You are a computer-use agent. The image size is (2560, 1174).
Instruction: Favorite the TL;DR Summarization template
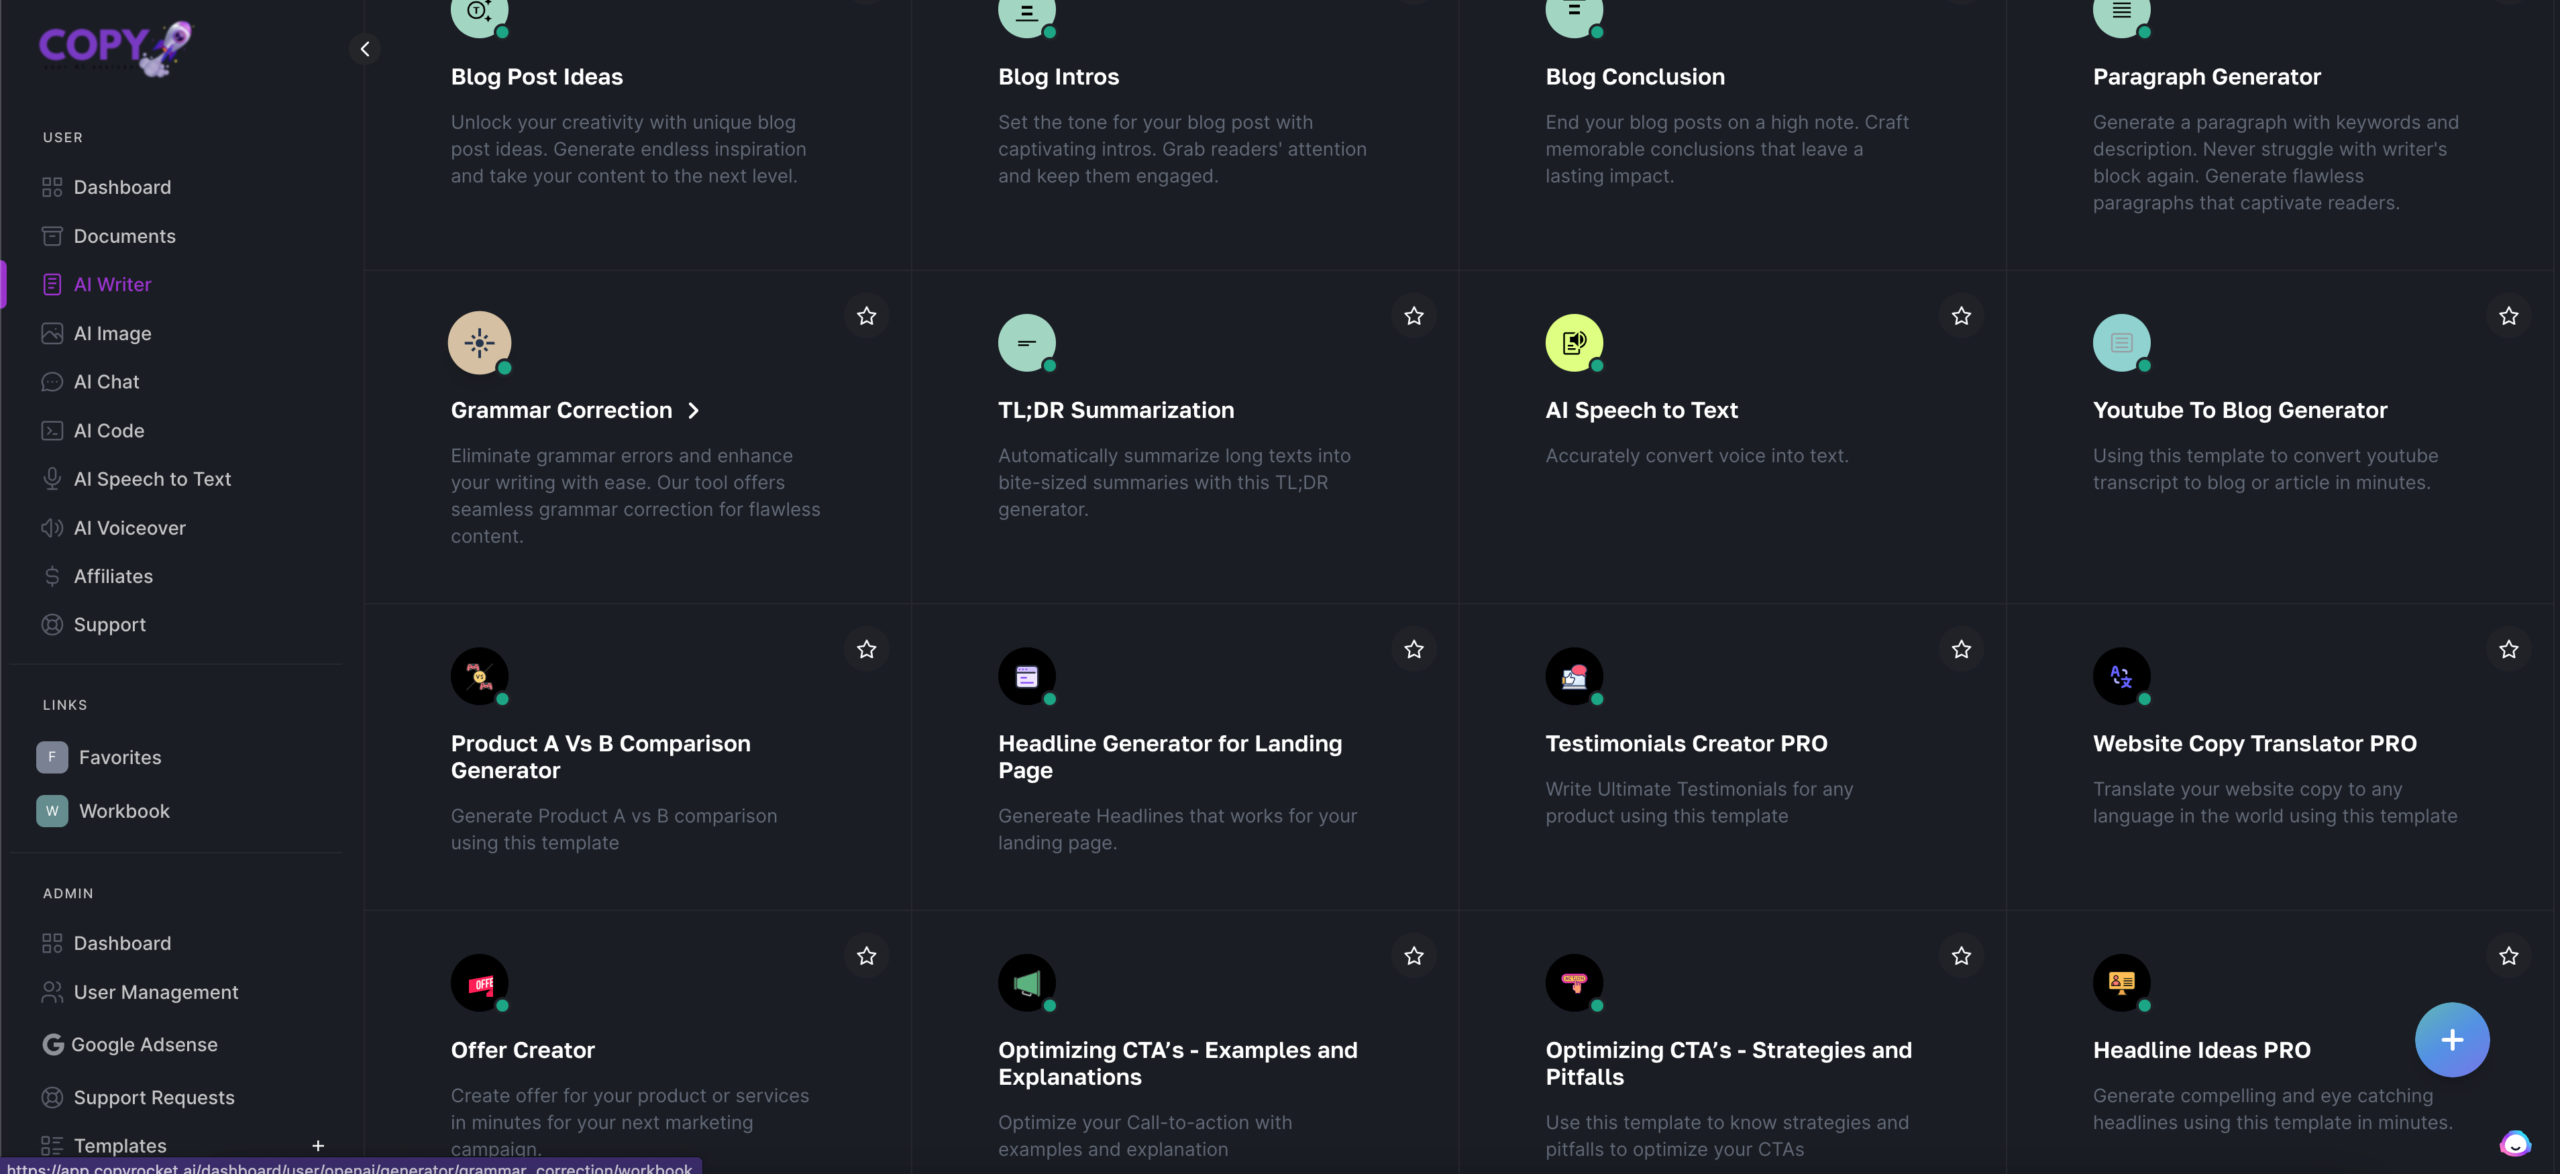pyautogui.click(x=1413, y=315)
